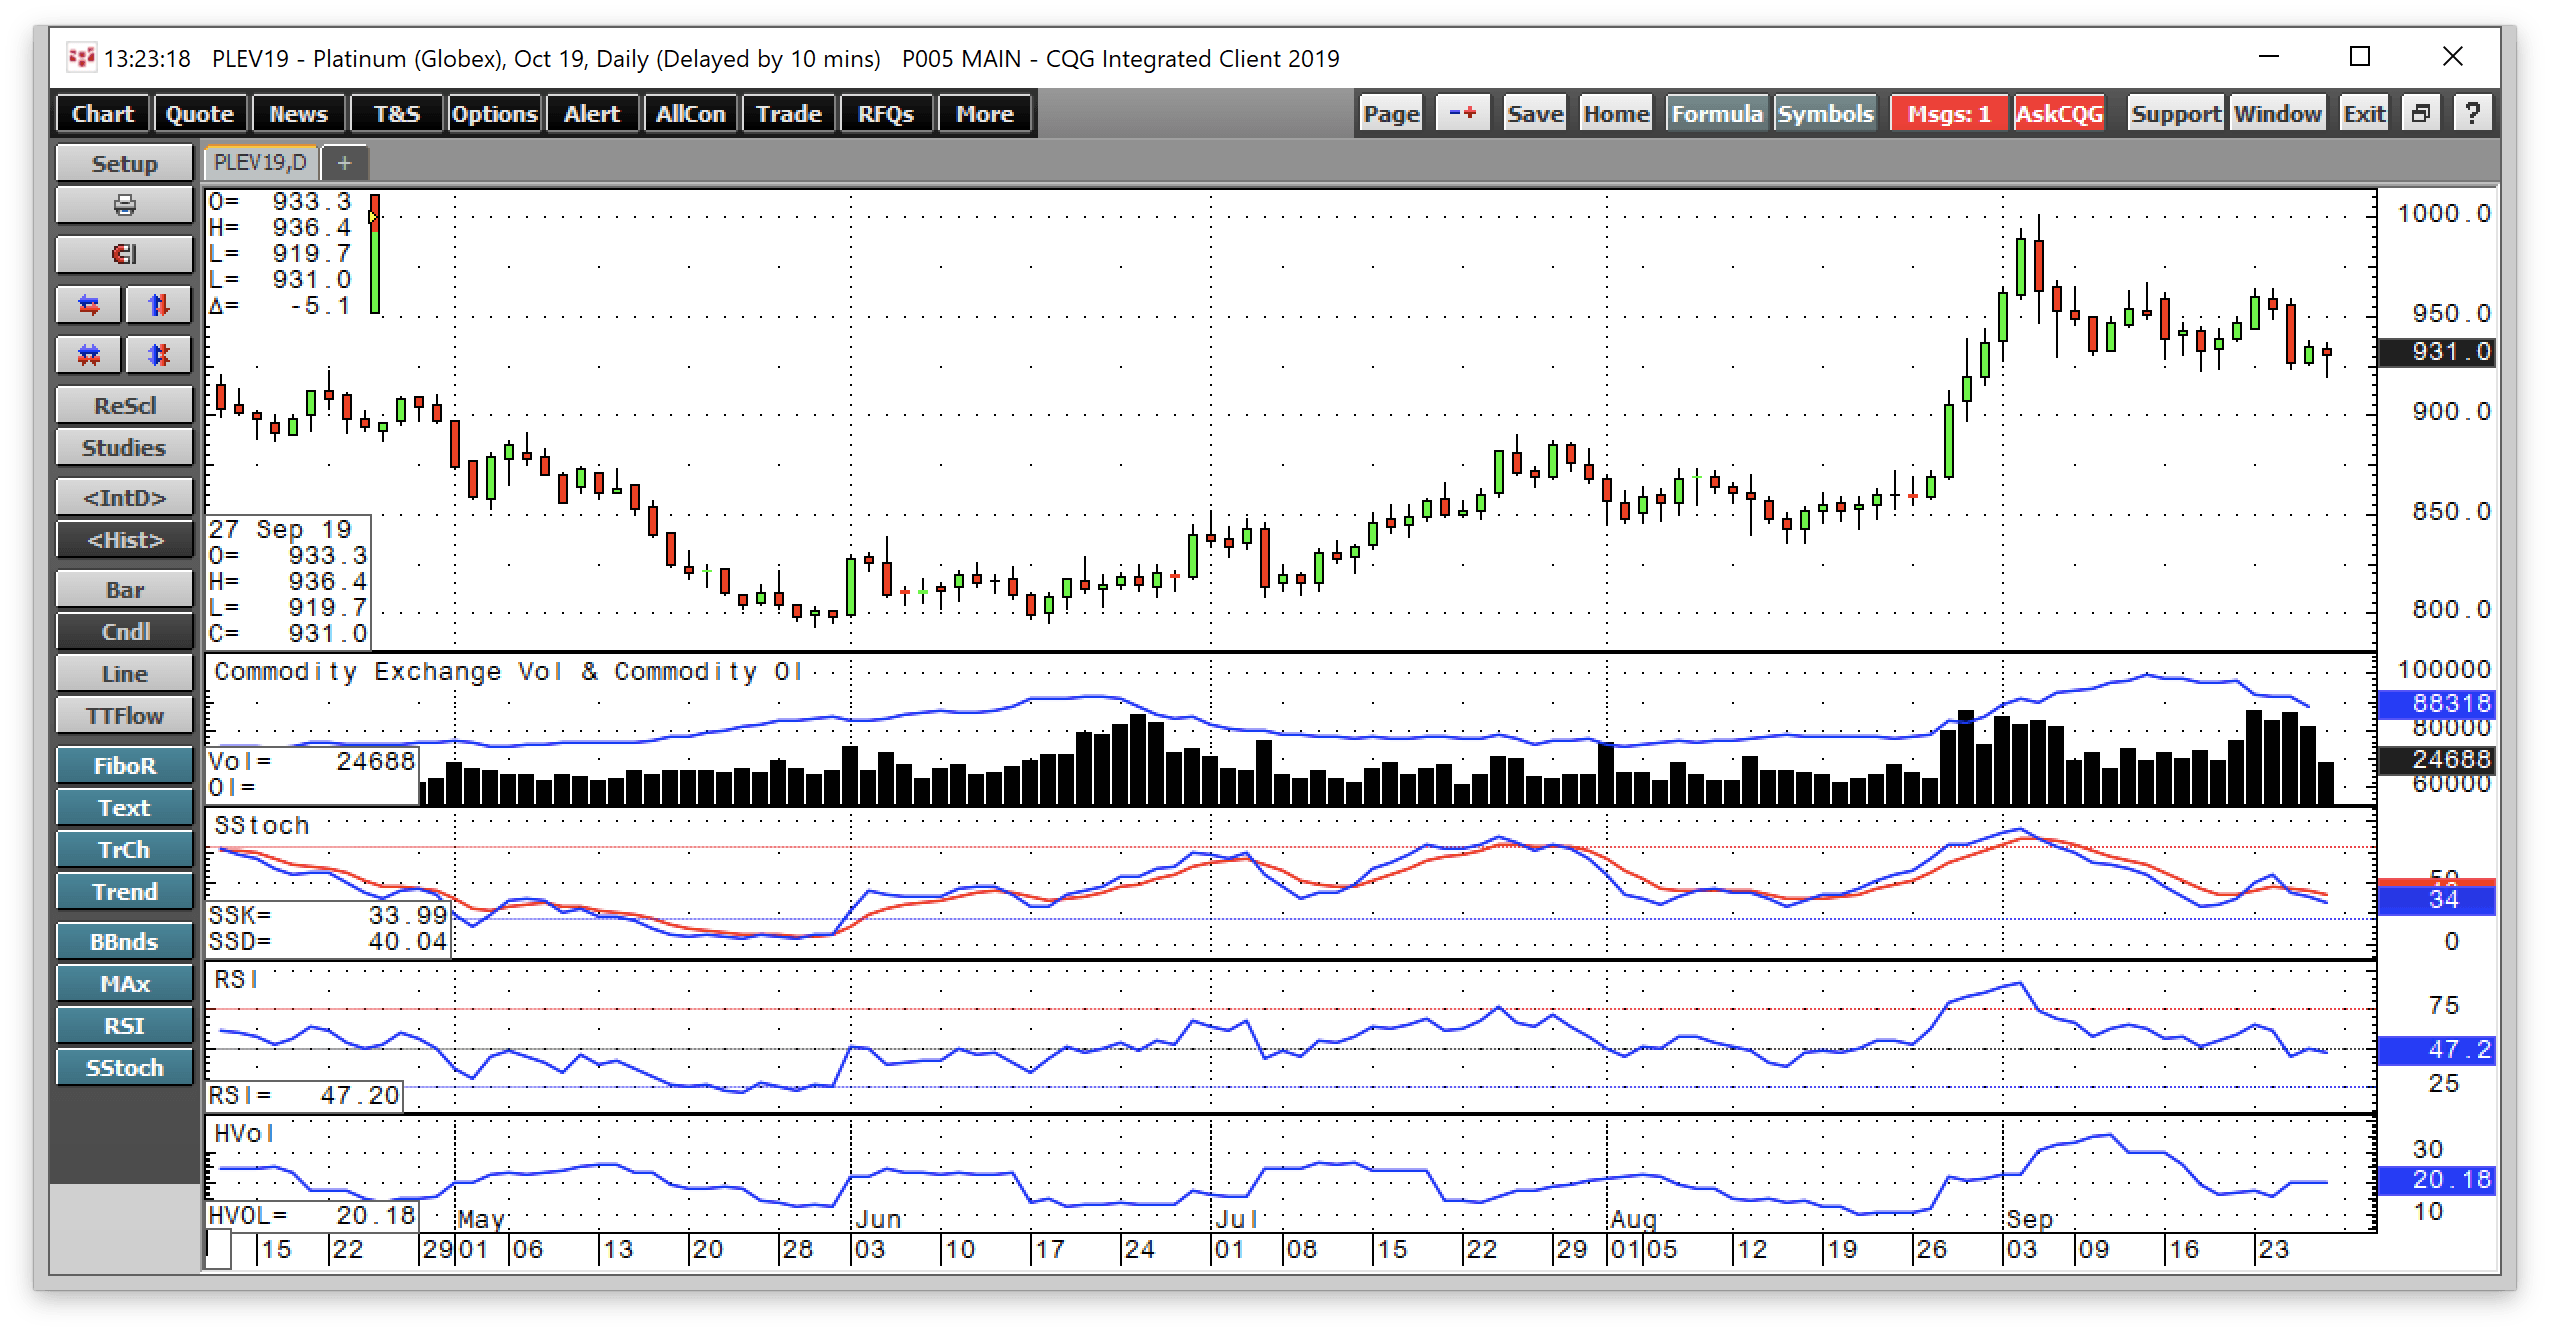
Task: Expand the More menu
Action: click(x=984, y=114)
